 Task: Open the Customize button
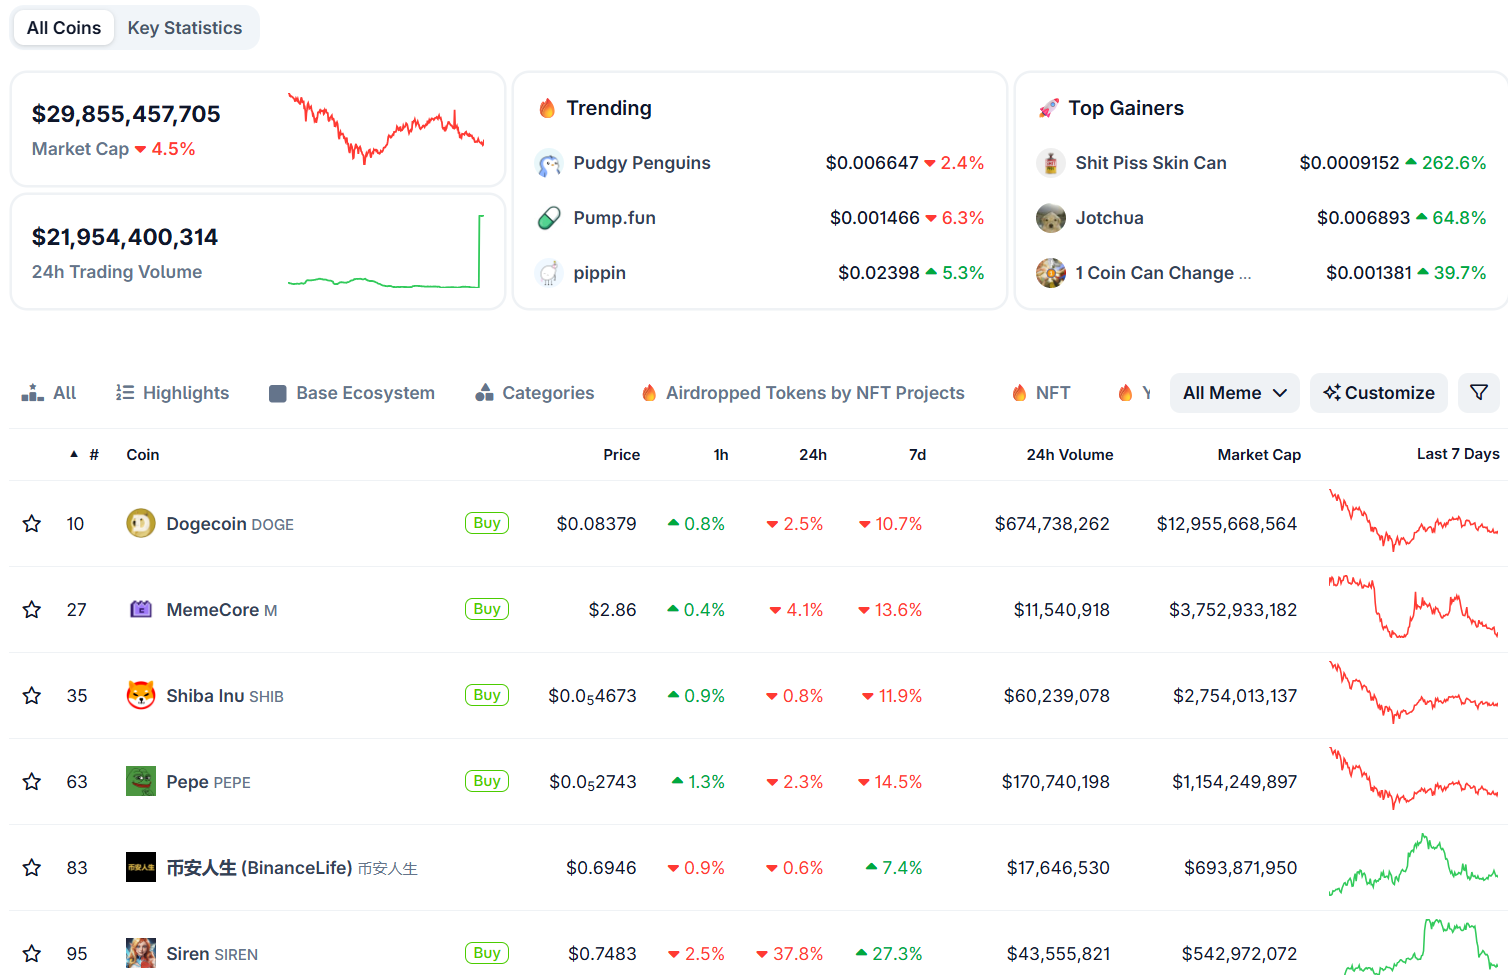pyautogui.click(x=1379, y=393)
